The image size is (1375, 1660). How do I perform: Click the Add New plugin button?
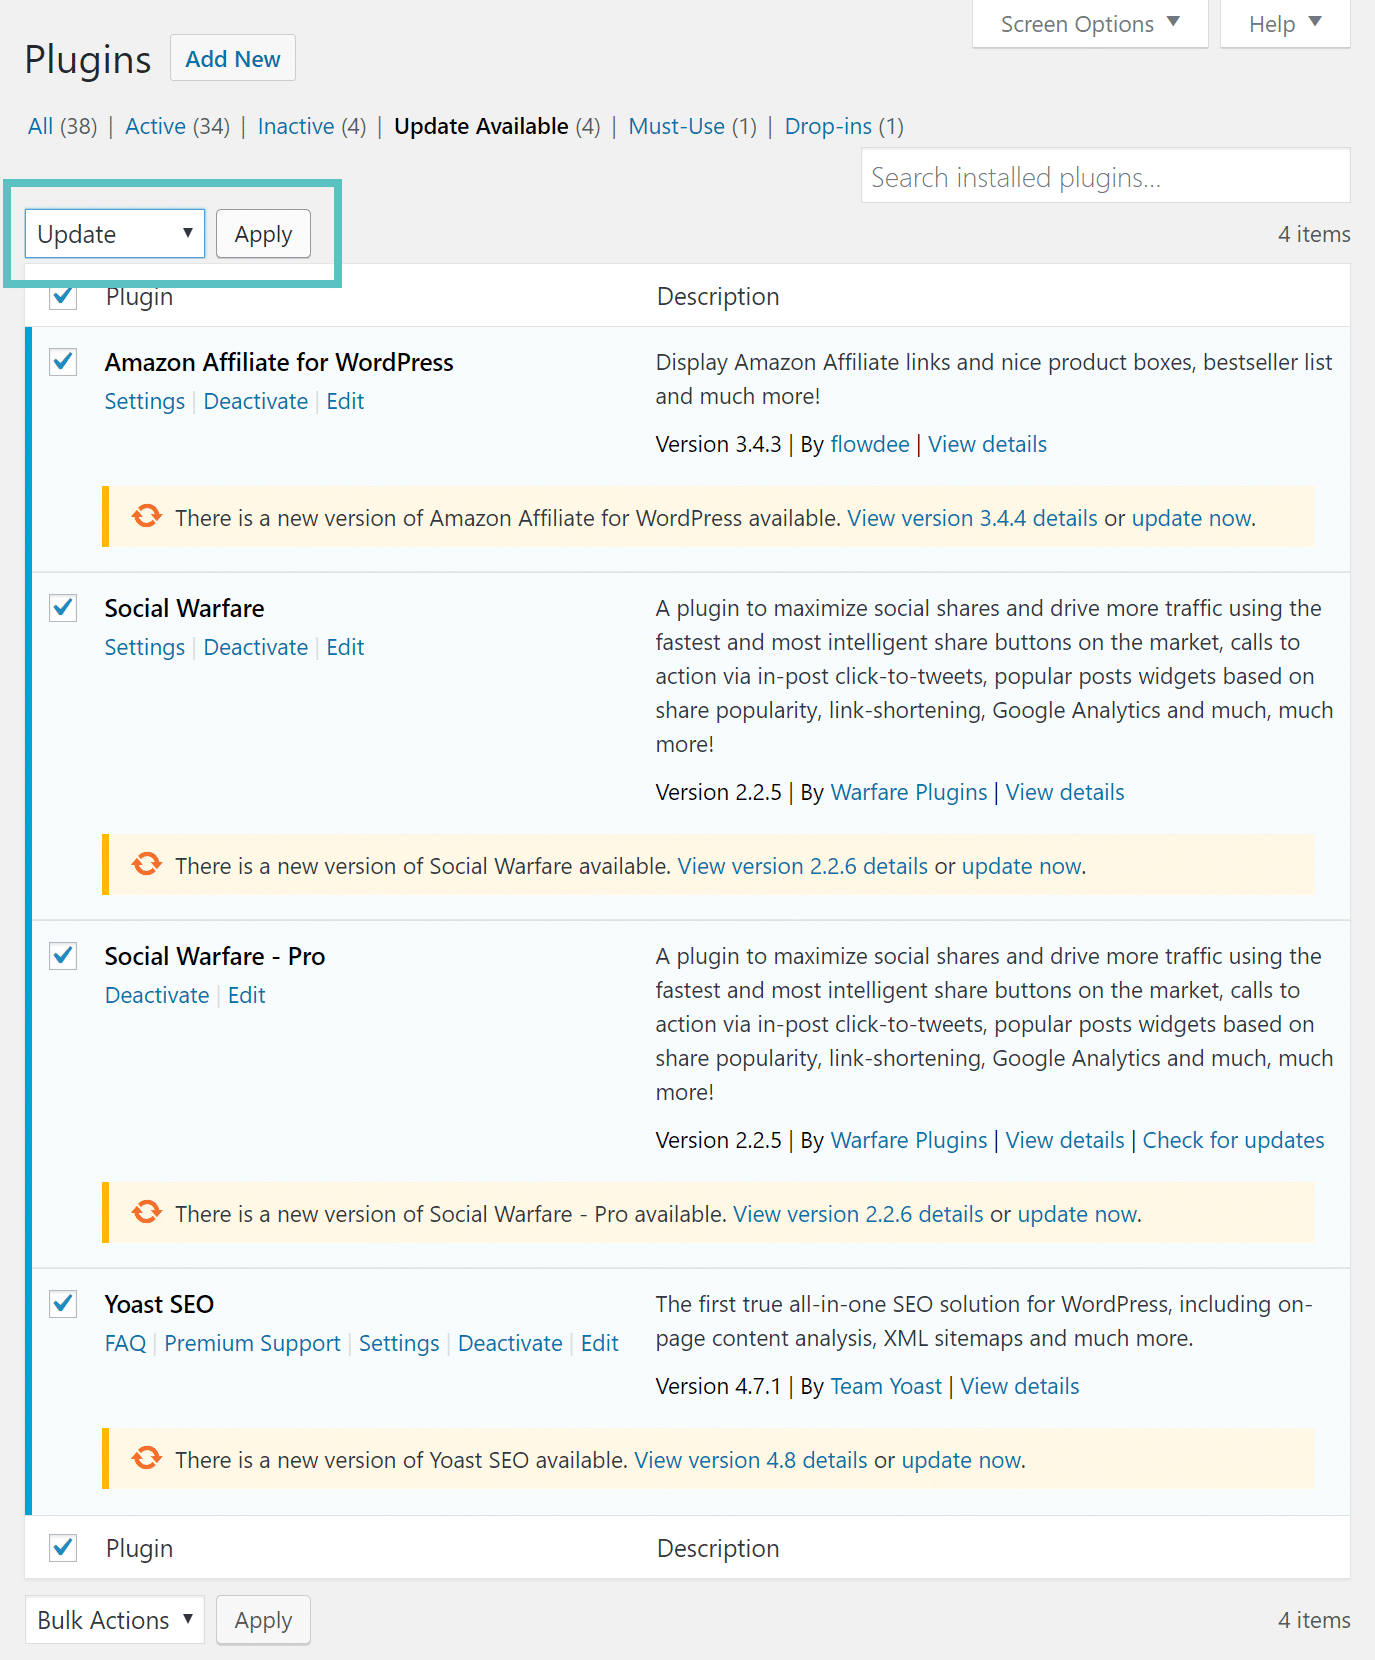click(233, 59)
